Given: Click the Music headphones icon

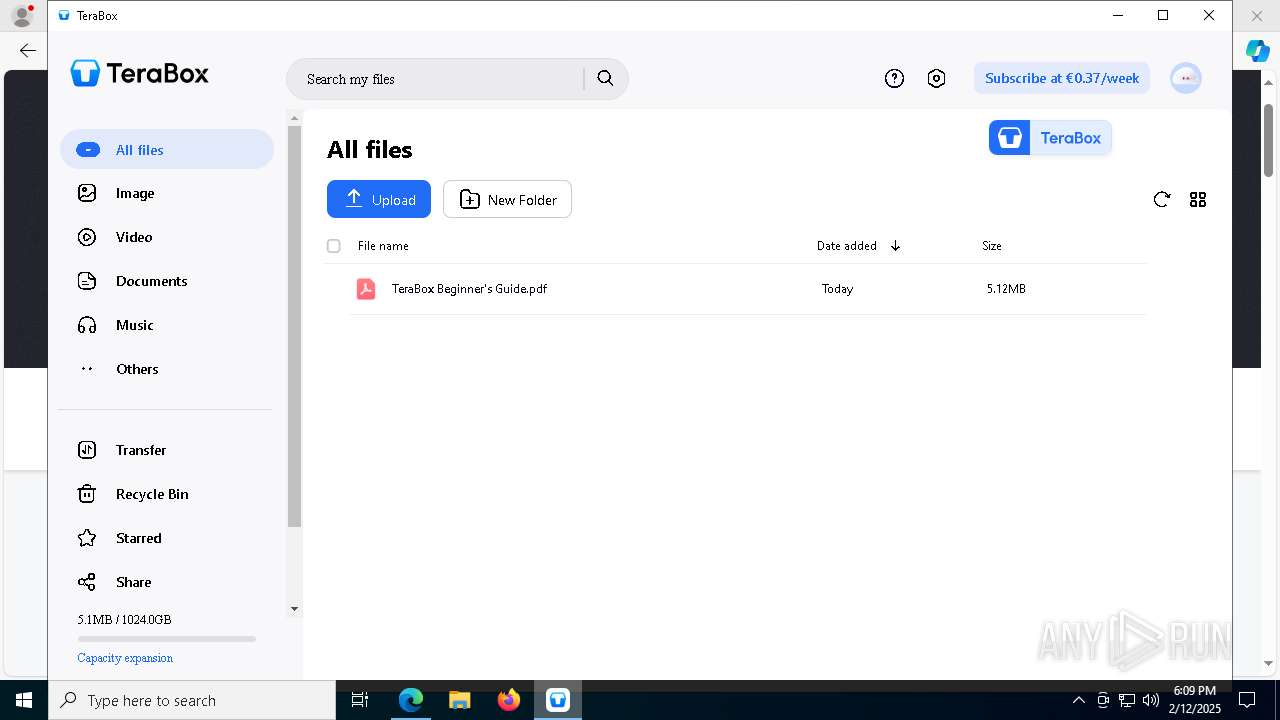Looking at the screenshot, I should click(x=87, y=325).
